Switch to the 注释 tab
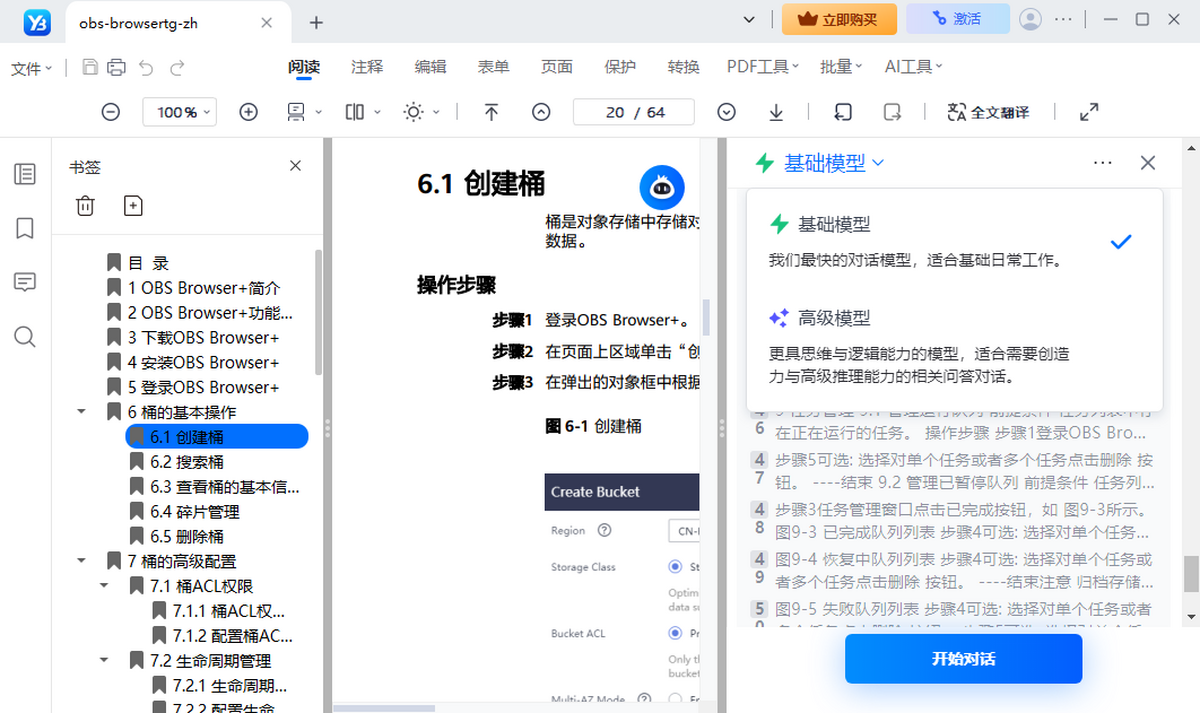This screenshot has width=1200, height=713. (x=367, y=67)
